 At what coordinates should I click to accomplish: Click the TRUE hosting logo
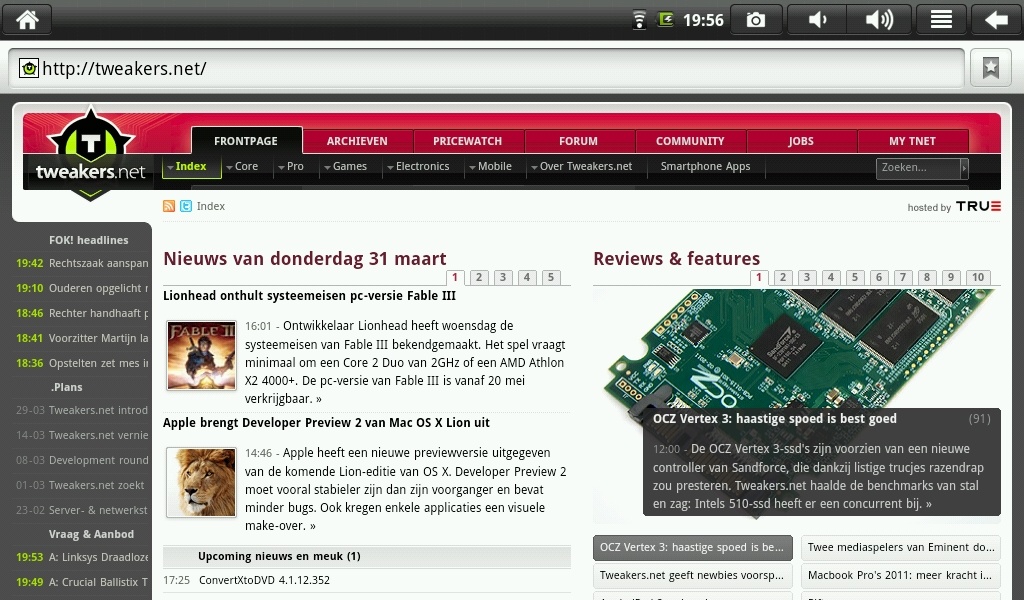point(978,206)
